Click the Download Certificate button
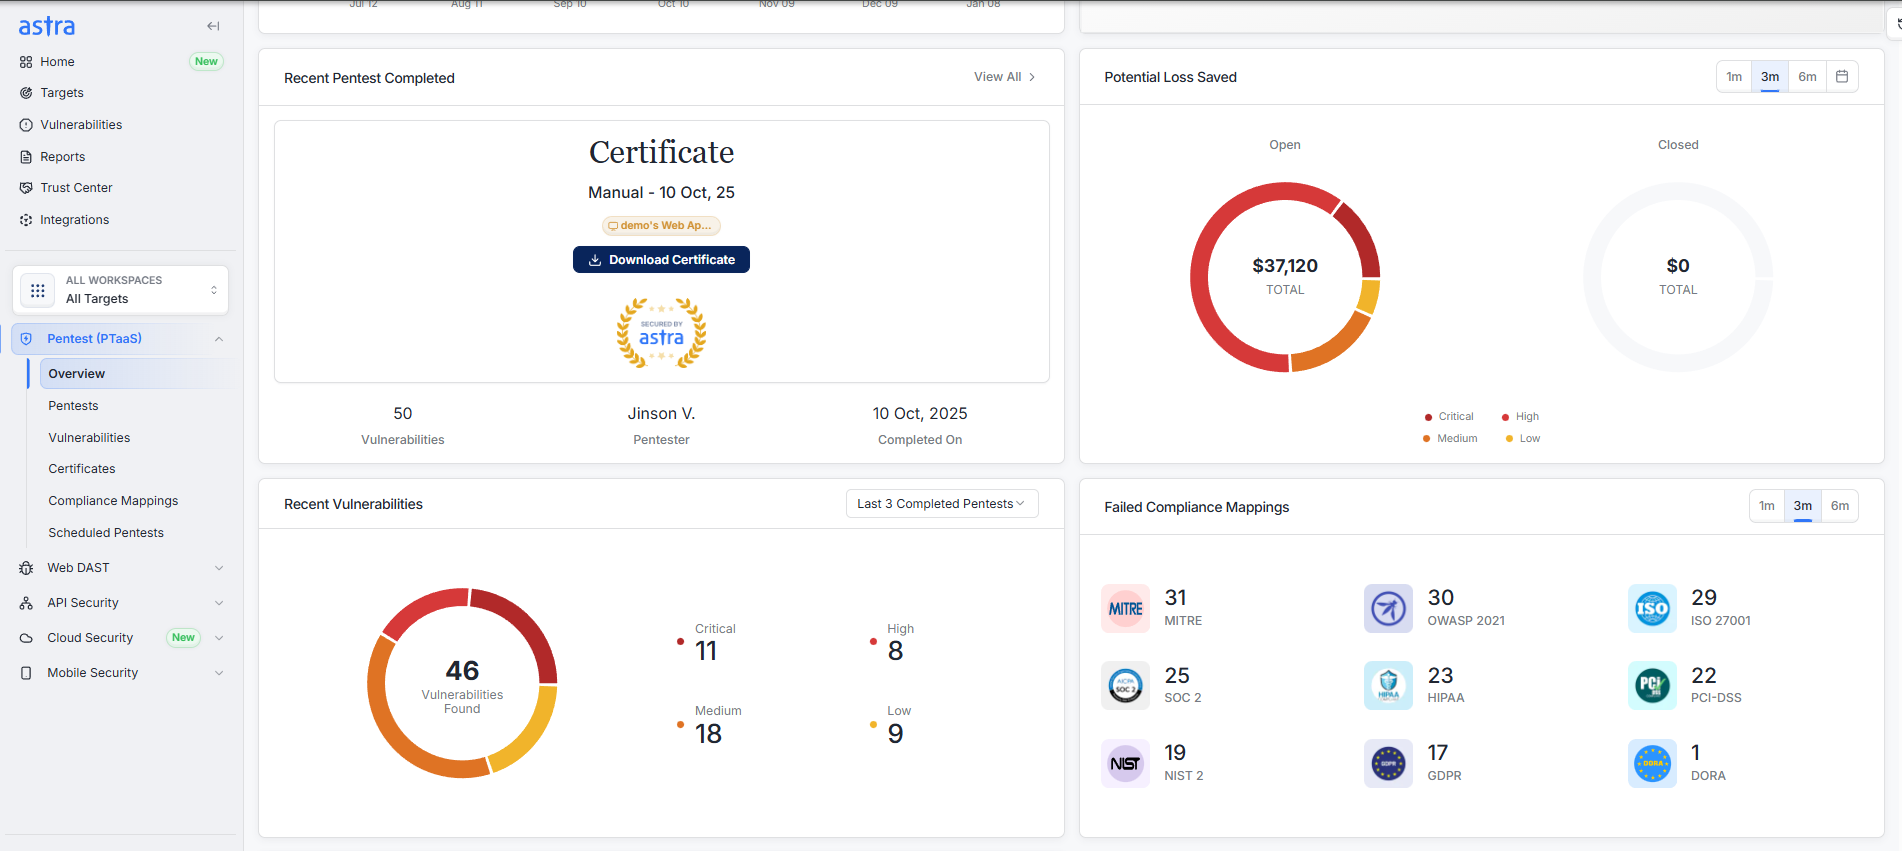Image resolution: width=1902 pixels, height=851 pixels. 661,260
